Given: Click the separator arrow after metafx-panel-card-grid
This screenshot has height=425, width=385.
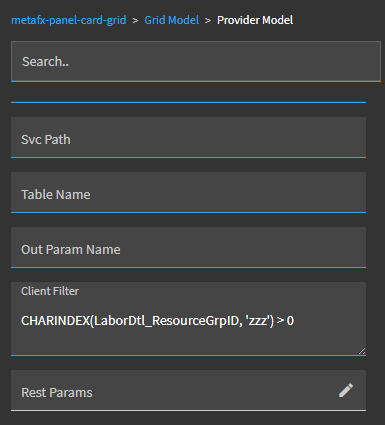Looking at the screenshot, I should (x=135, y=21).
